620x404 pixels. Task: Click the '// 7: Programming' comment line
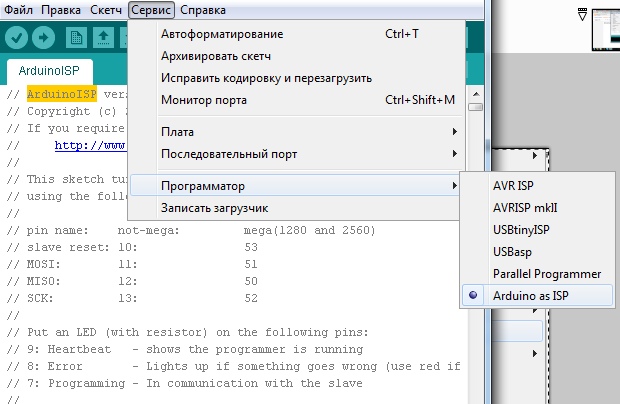(185, 383)
